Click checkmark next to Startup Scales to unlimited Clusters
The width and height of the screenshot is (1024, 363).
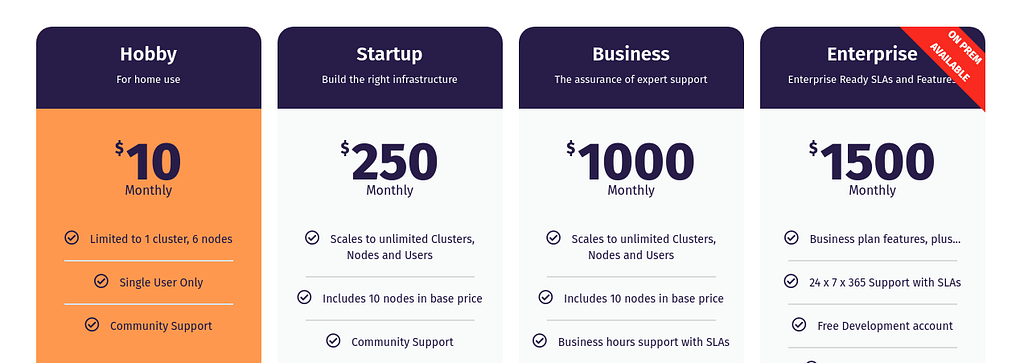312,238
